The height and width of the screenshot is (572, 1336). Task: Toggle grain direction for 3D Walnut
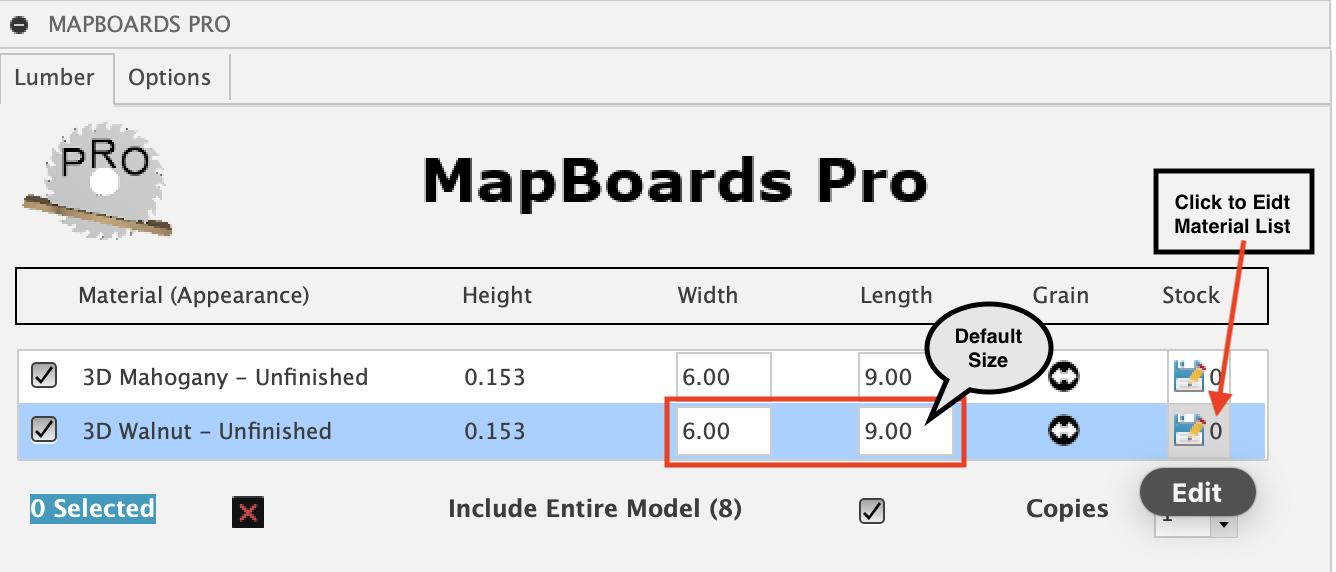pyautogui.click(x=1063, y=431)
